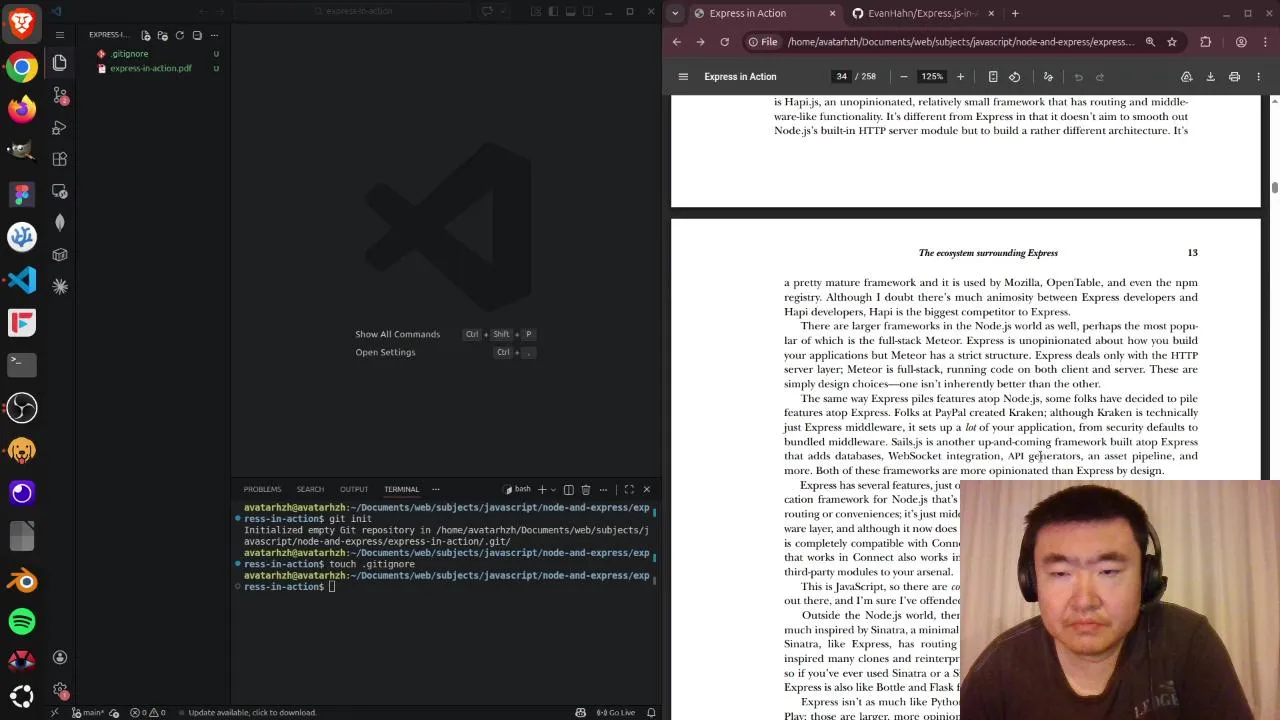Print the PDF
The width and height of the screenshot is (1280, 720).
(1234, 77)
